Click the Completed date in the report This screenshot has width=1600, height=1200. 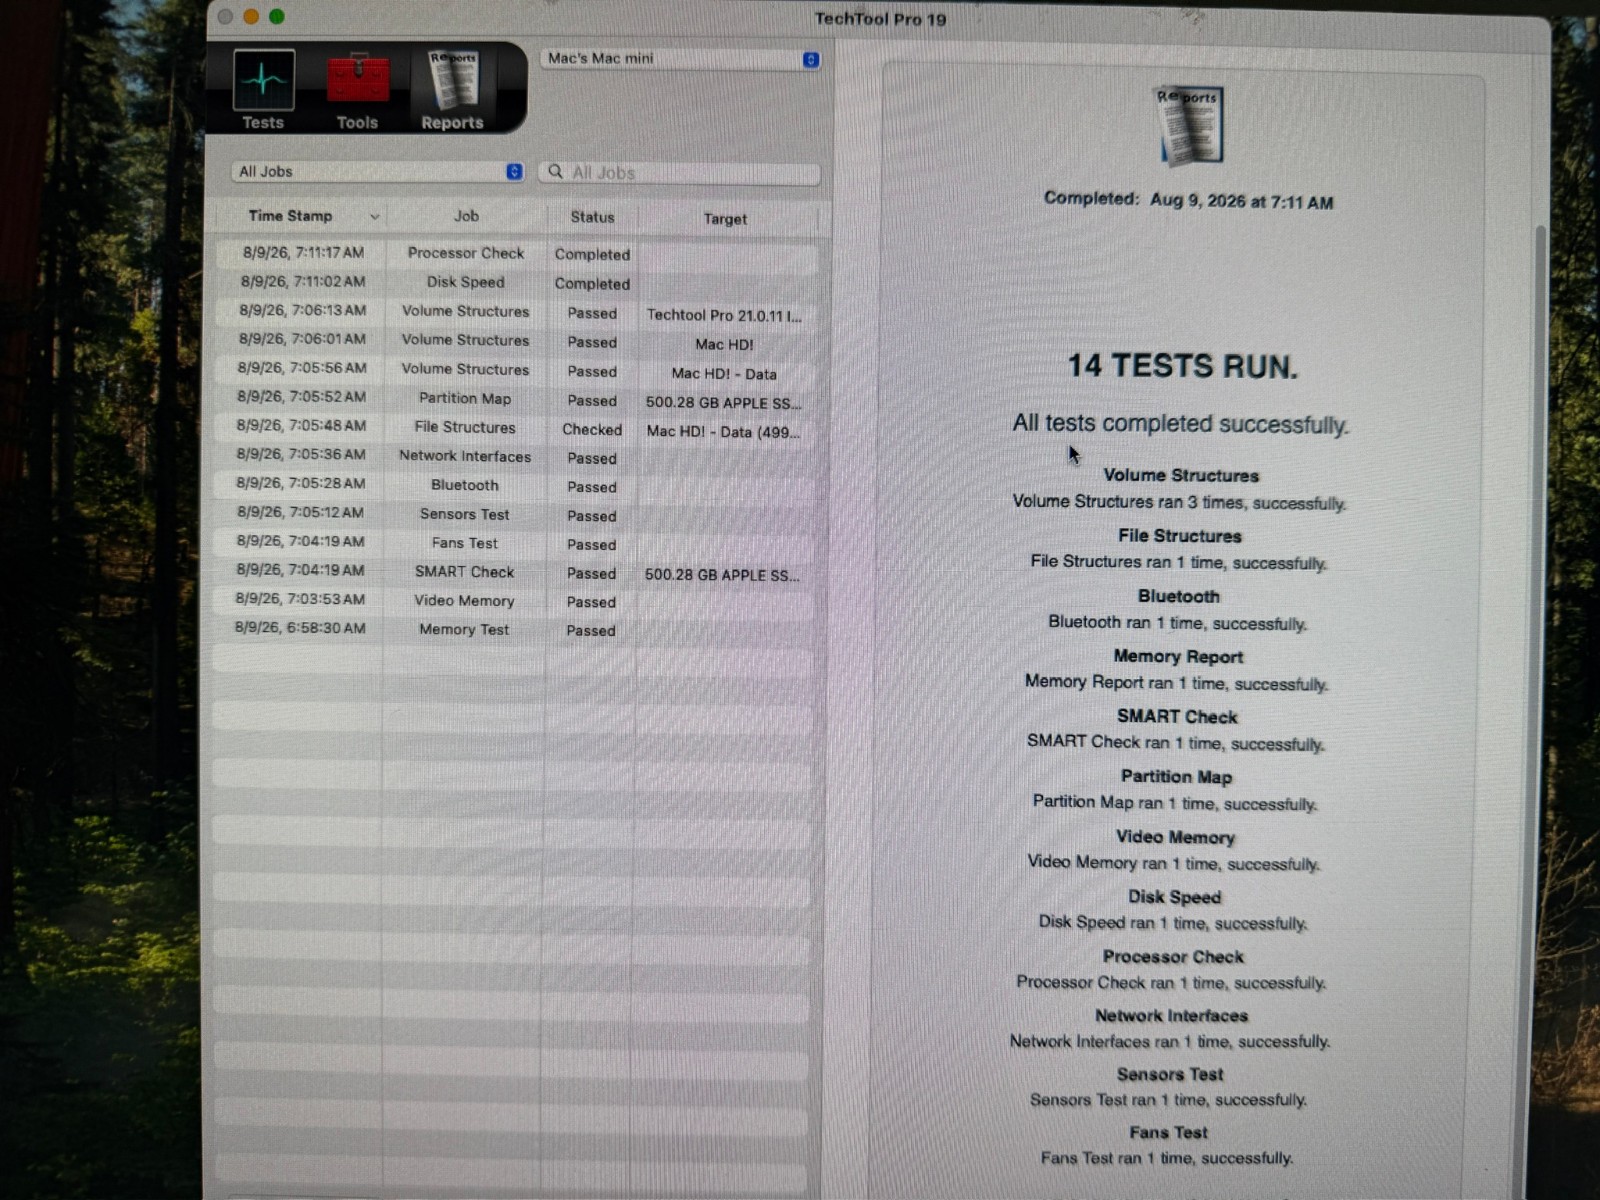click(1188, 200)
